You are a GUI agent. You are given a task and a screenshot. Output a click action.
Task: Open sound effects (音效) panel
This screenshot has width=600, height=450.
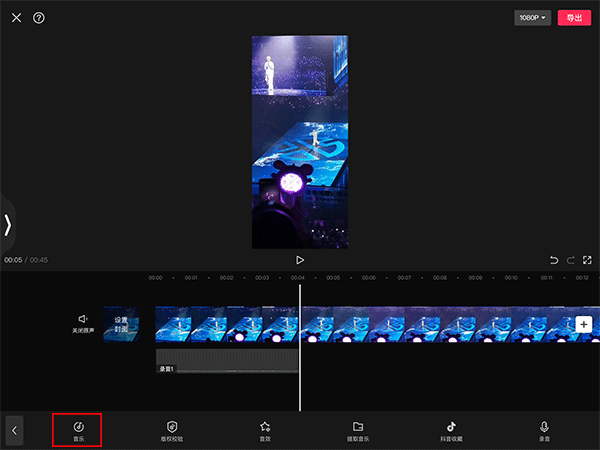coord(265,430)
